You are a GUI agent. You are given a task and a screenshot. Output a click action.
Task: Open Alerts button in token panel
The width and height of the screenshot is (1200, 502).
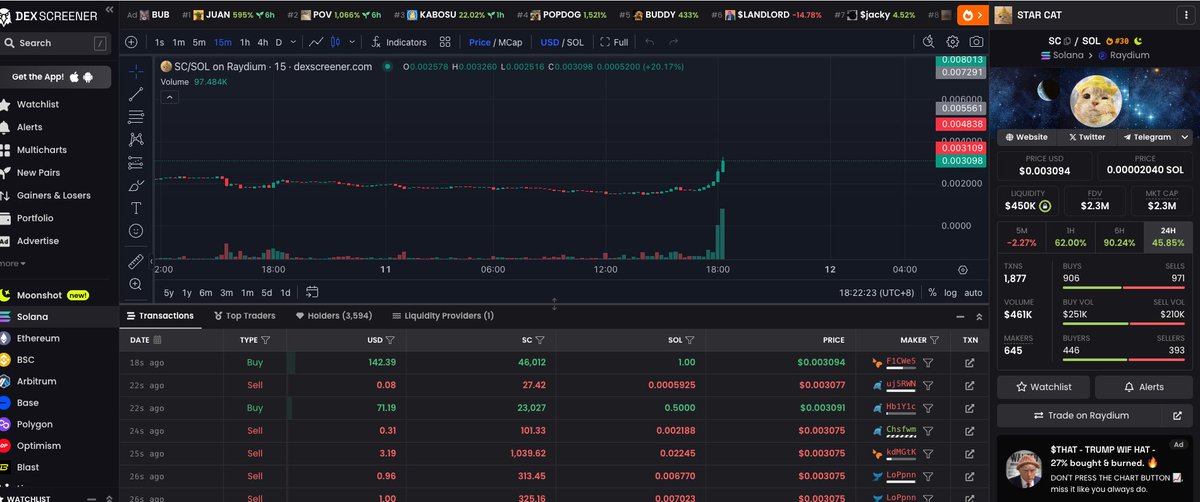tap(1143, 386)
